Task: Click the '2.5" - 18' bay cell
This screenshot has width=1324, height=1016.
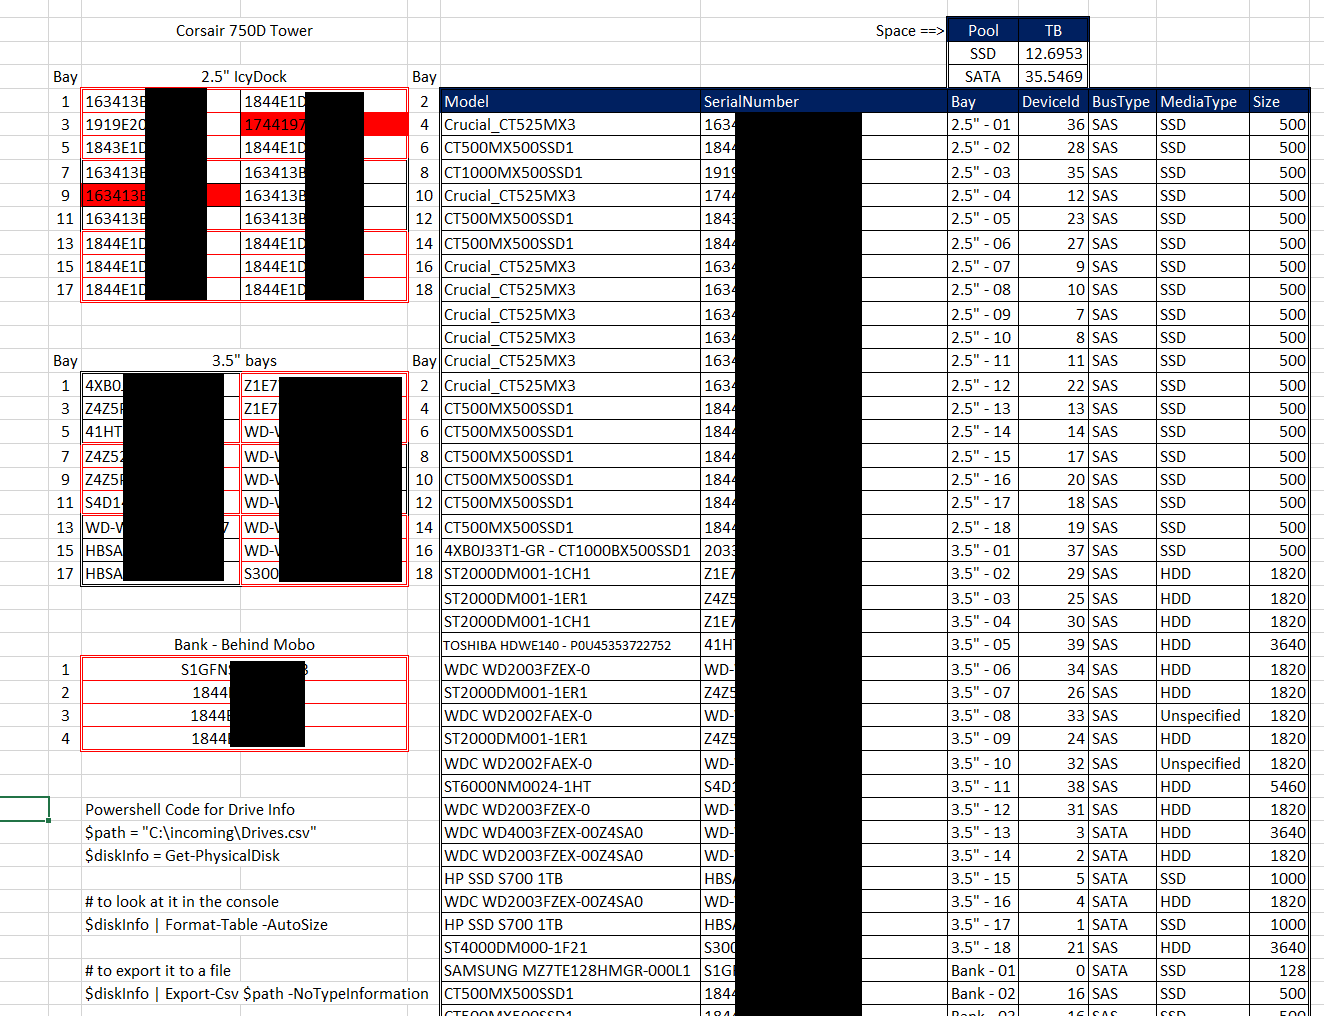Action: click(983, 528)
